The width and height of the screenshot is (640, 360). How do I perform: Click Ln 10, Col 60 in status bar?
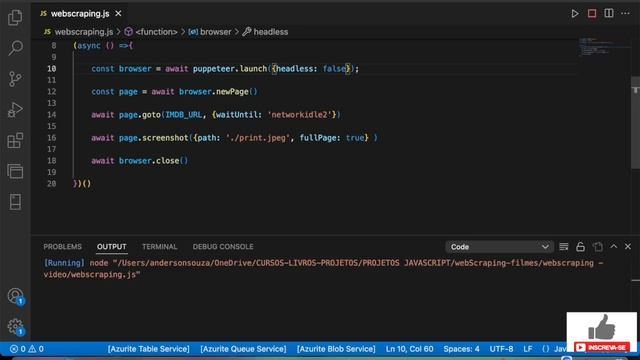pyautogui.click(x=409, y=349)
